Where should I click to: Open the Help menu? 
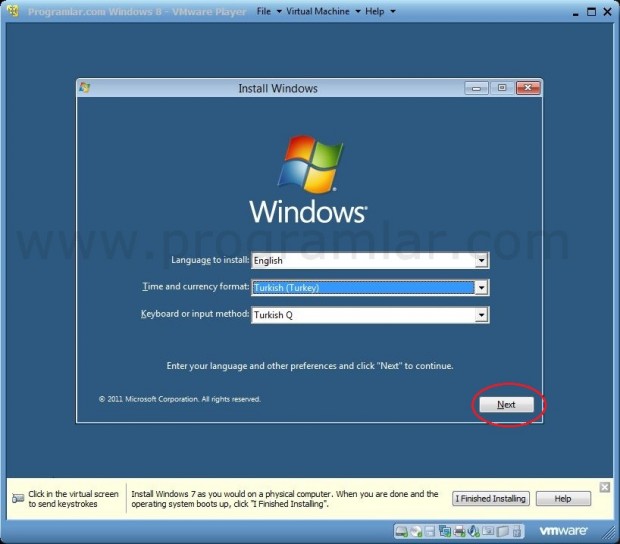pyautogui.click(x=380, y=11)
